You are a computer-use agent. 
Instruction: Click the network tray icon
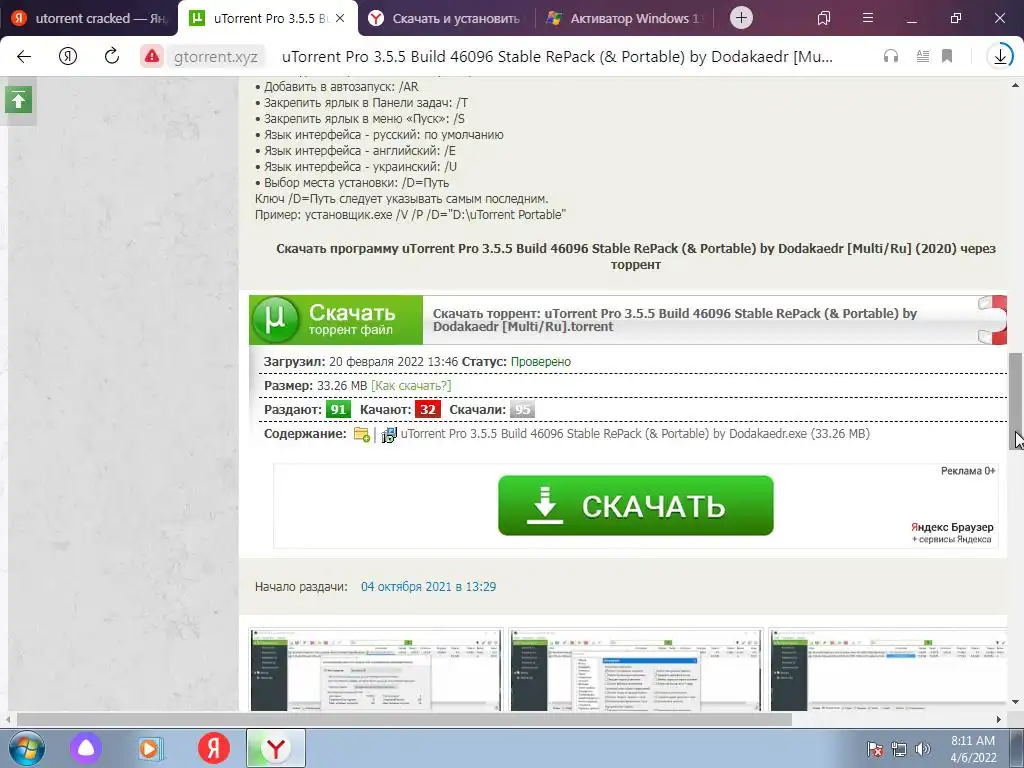pos(899,749)
